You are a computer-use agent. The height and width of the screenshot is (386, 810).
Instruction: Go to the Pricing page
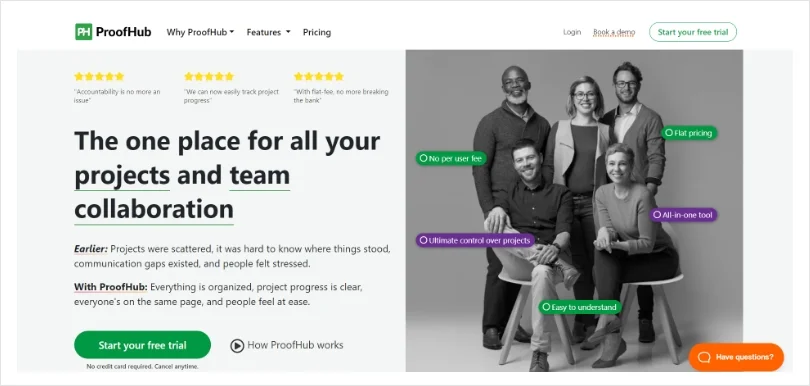tap(317, 32)
